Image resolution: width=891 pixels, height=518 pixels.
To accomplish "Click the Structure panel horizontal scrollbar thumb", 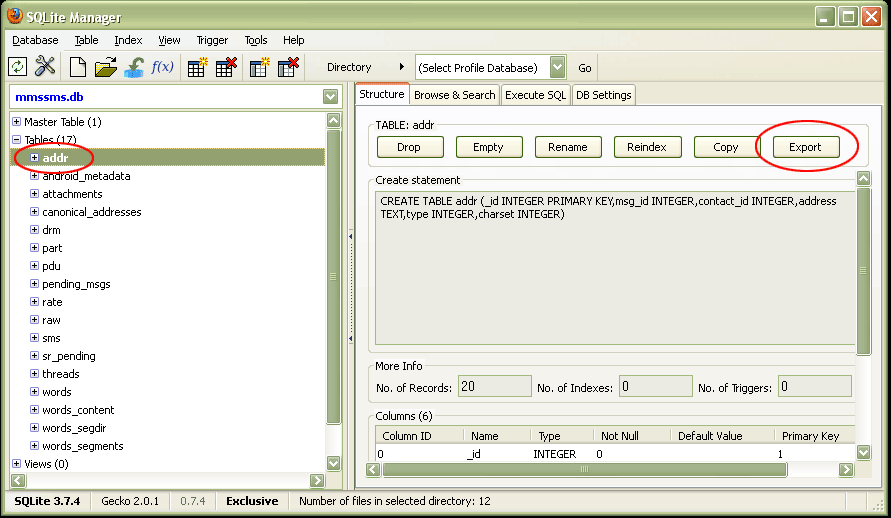I will [x=585, y=469].
